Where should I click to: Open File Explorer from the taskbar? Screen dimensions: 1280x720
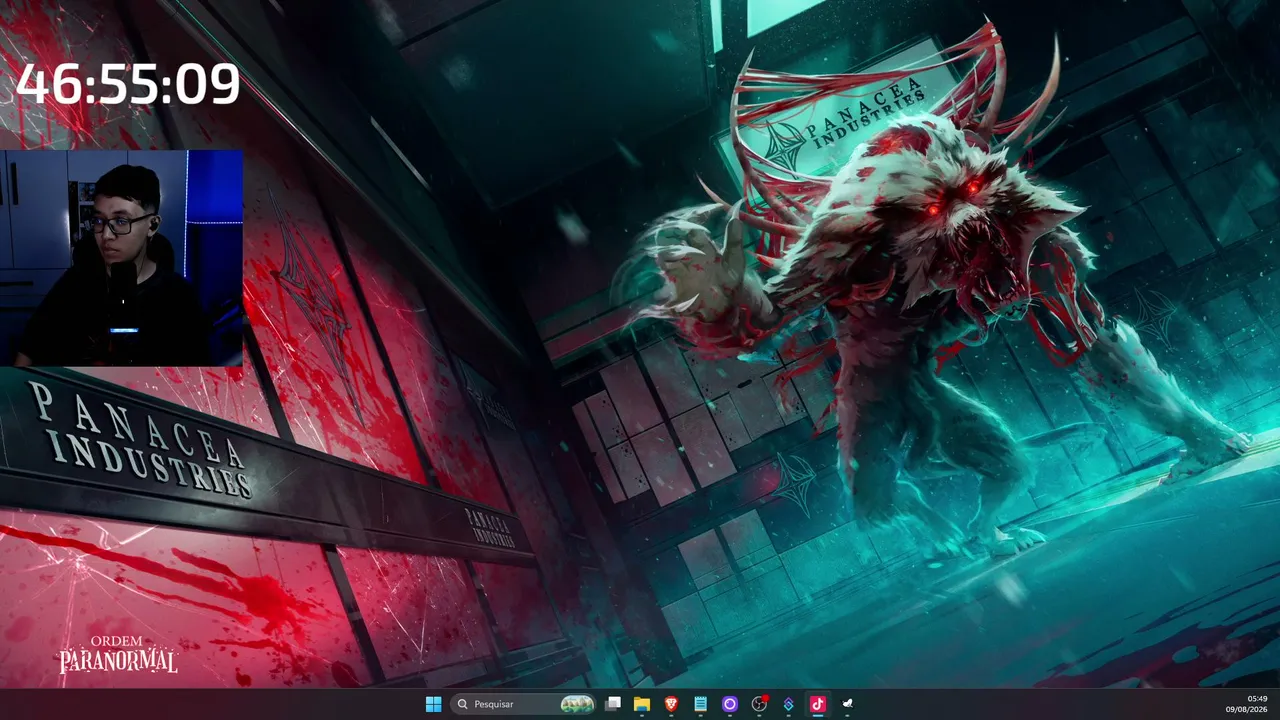(642, 704)
